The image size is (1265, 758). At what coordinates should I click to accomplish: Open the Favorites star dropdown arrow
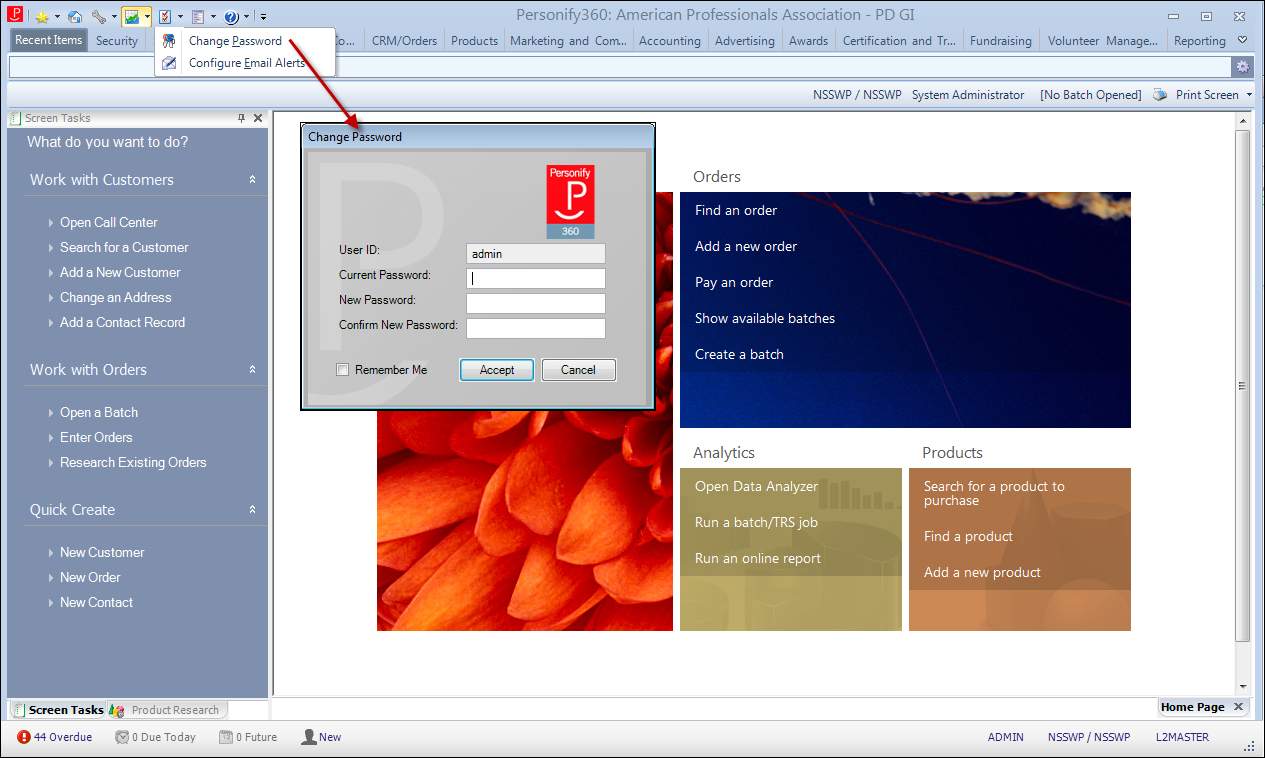(57, 17)
